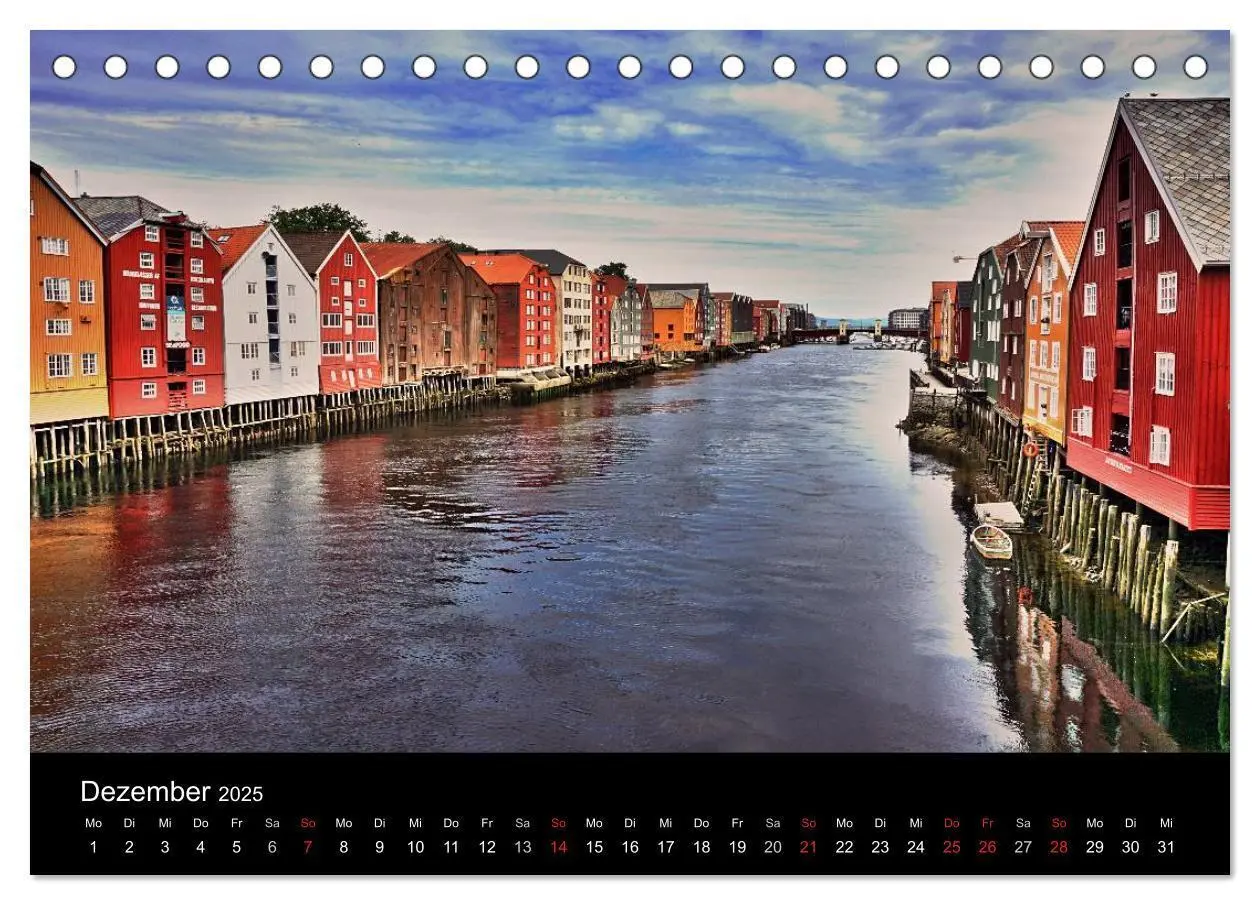The height and width of the screenshot is (905, 1260).
Task: Select date 30 in the calendar strip
Action: pyautogui.click(x=1130, y=847)
